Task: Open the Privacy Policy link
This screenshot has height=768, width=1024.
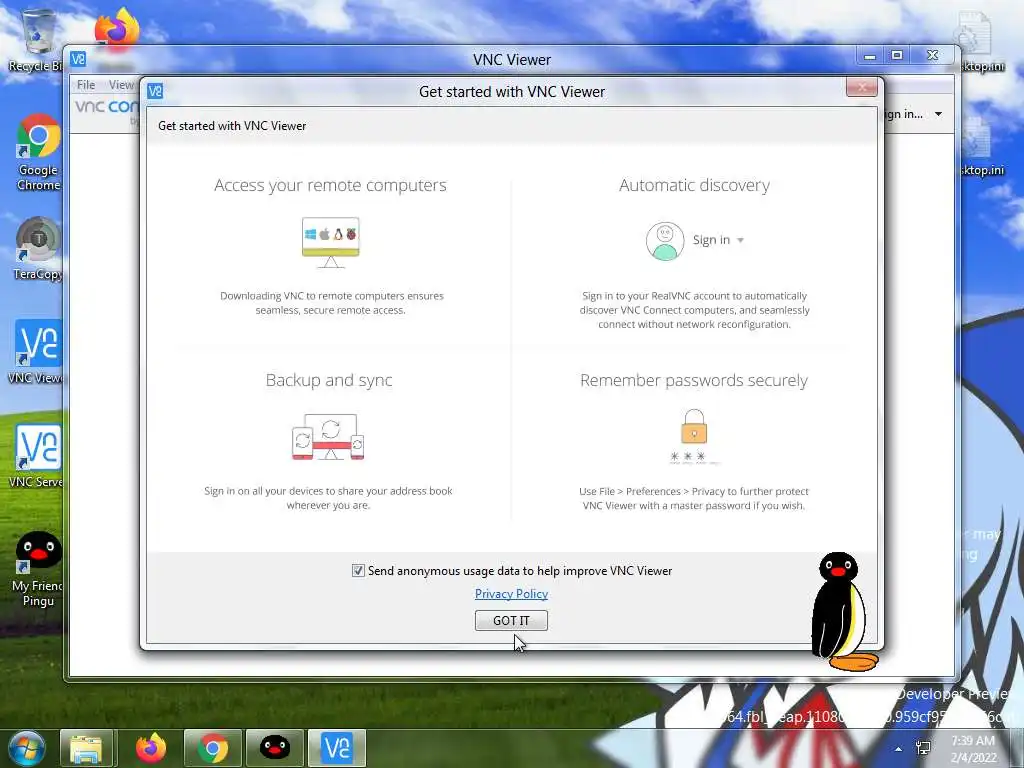Action: click(511, 594)
